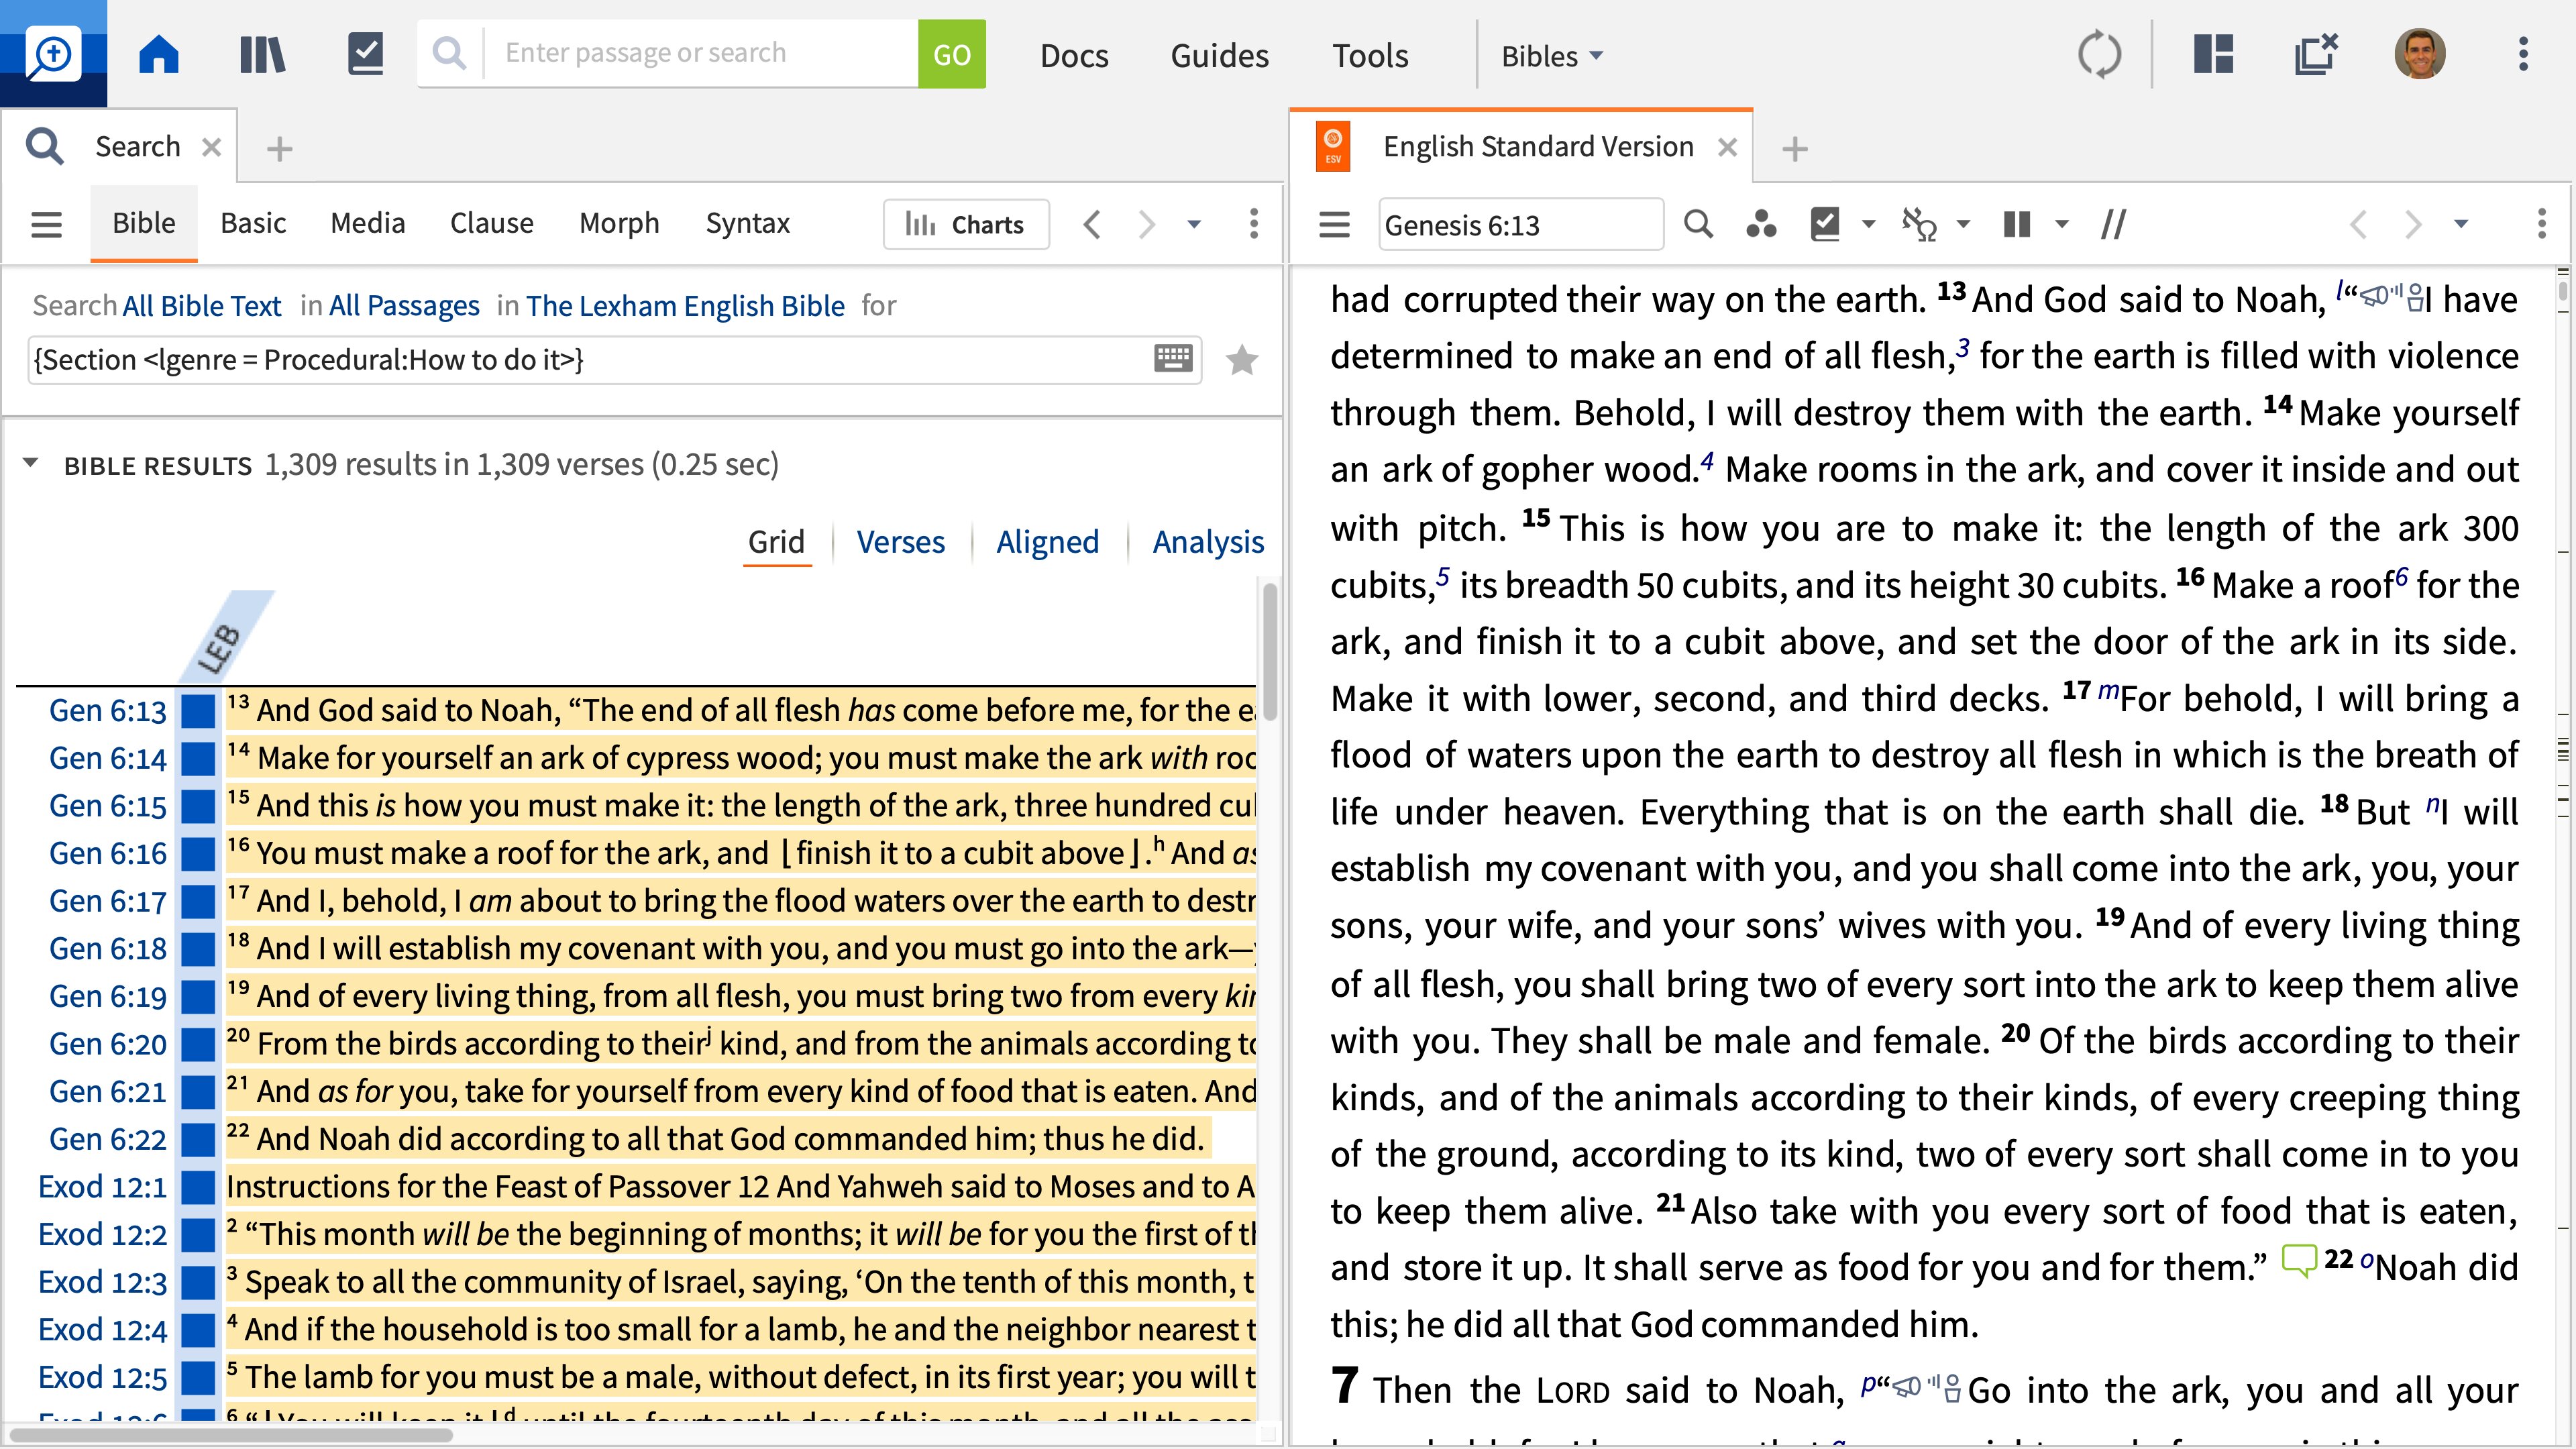Screen dimensions: 2576x1449
Task: Select the Morph search tab
Action: [x=619, y=223]
